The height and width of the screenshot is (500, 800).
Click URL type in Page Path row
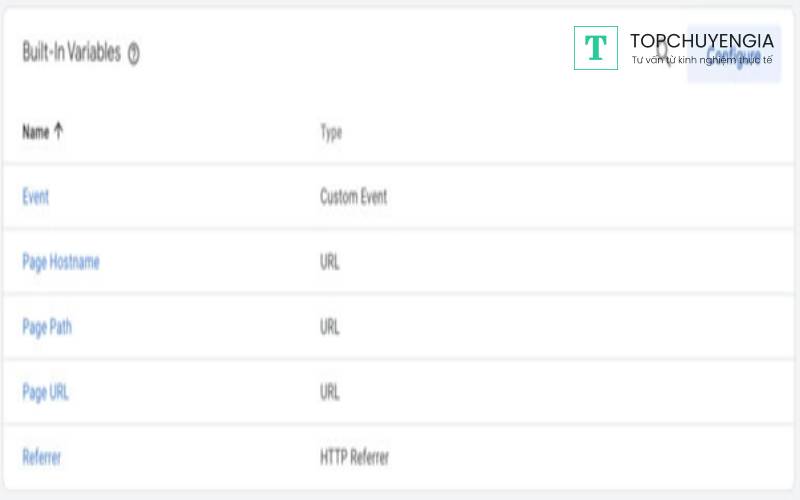tap(330, 327)
